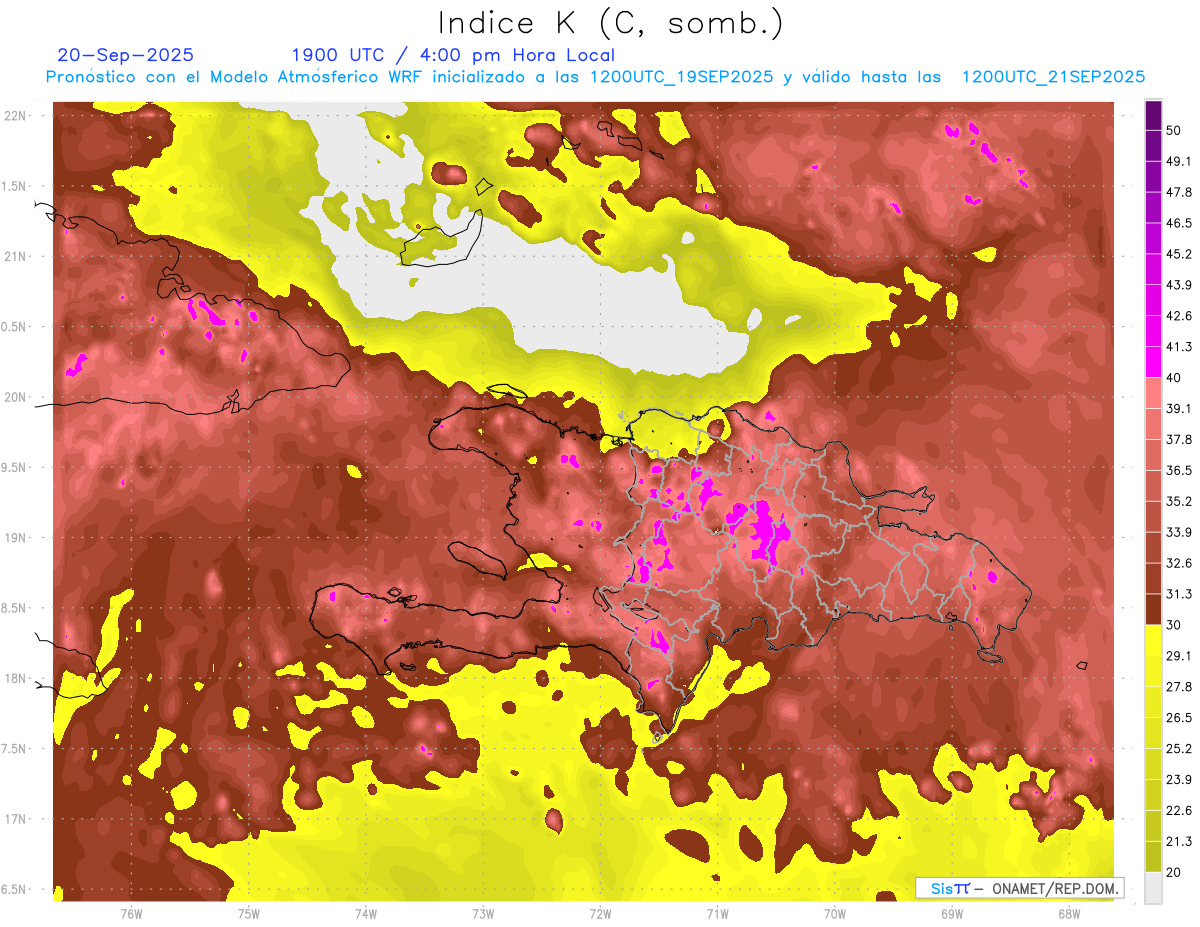The image size is (1200, 927).
Task: Select the legend value "27.8"
Action: (1178, 687)
